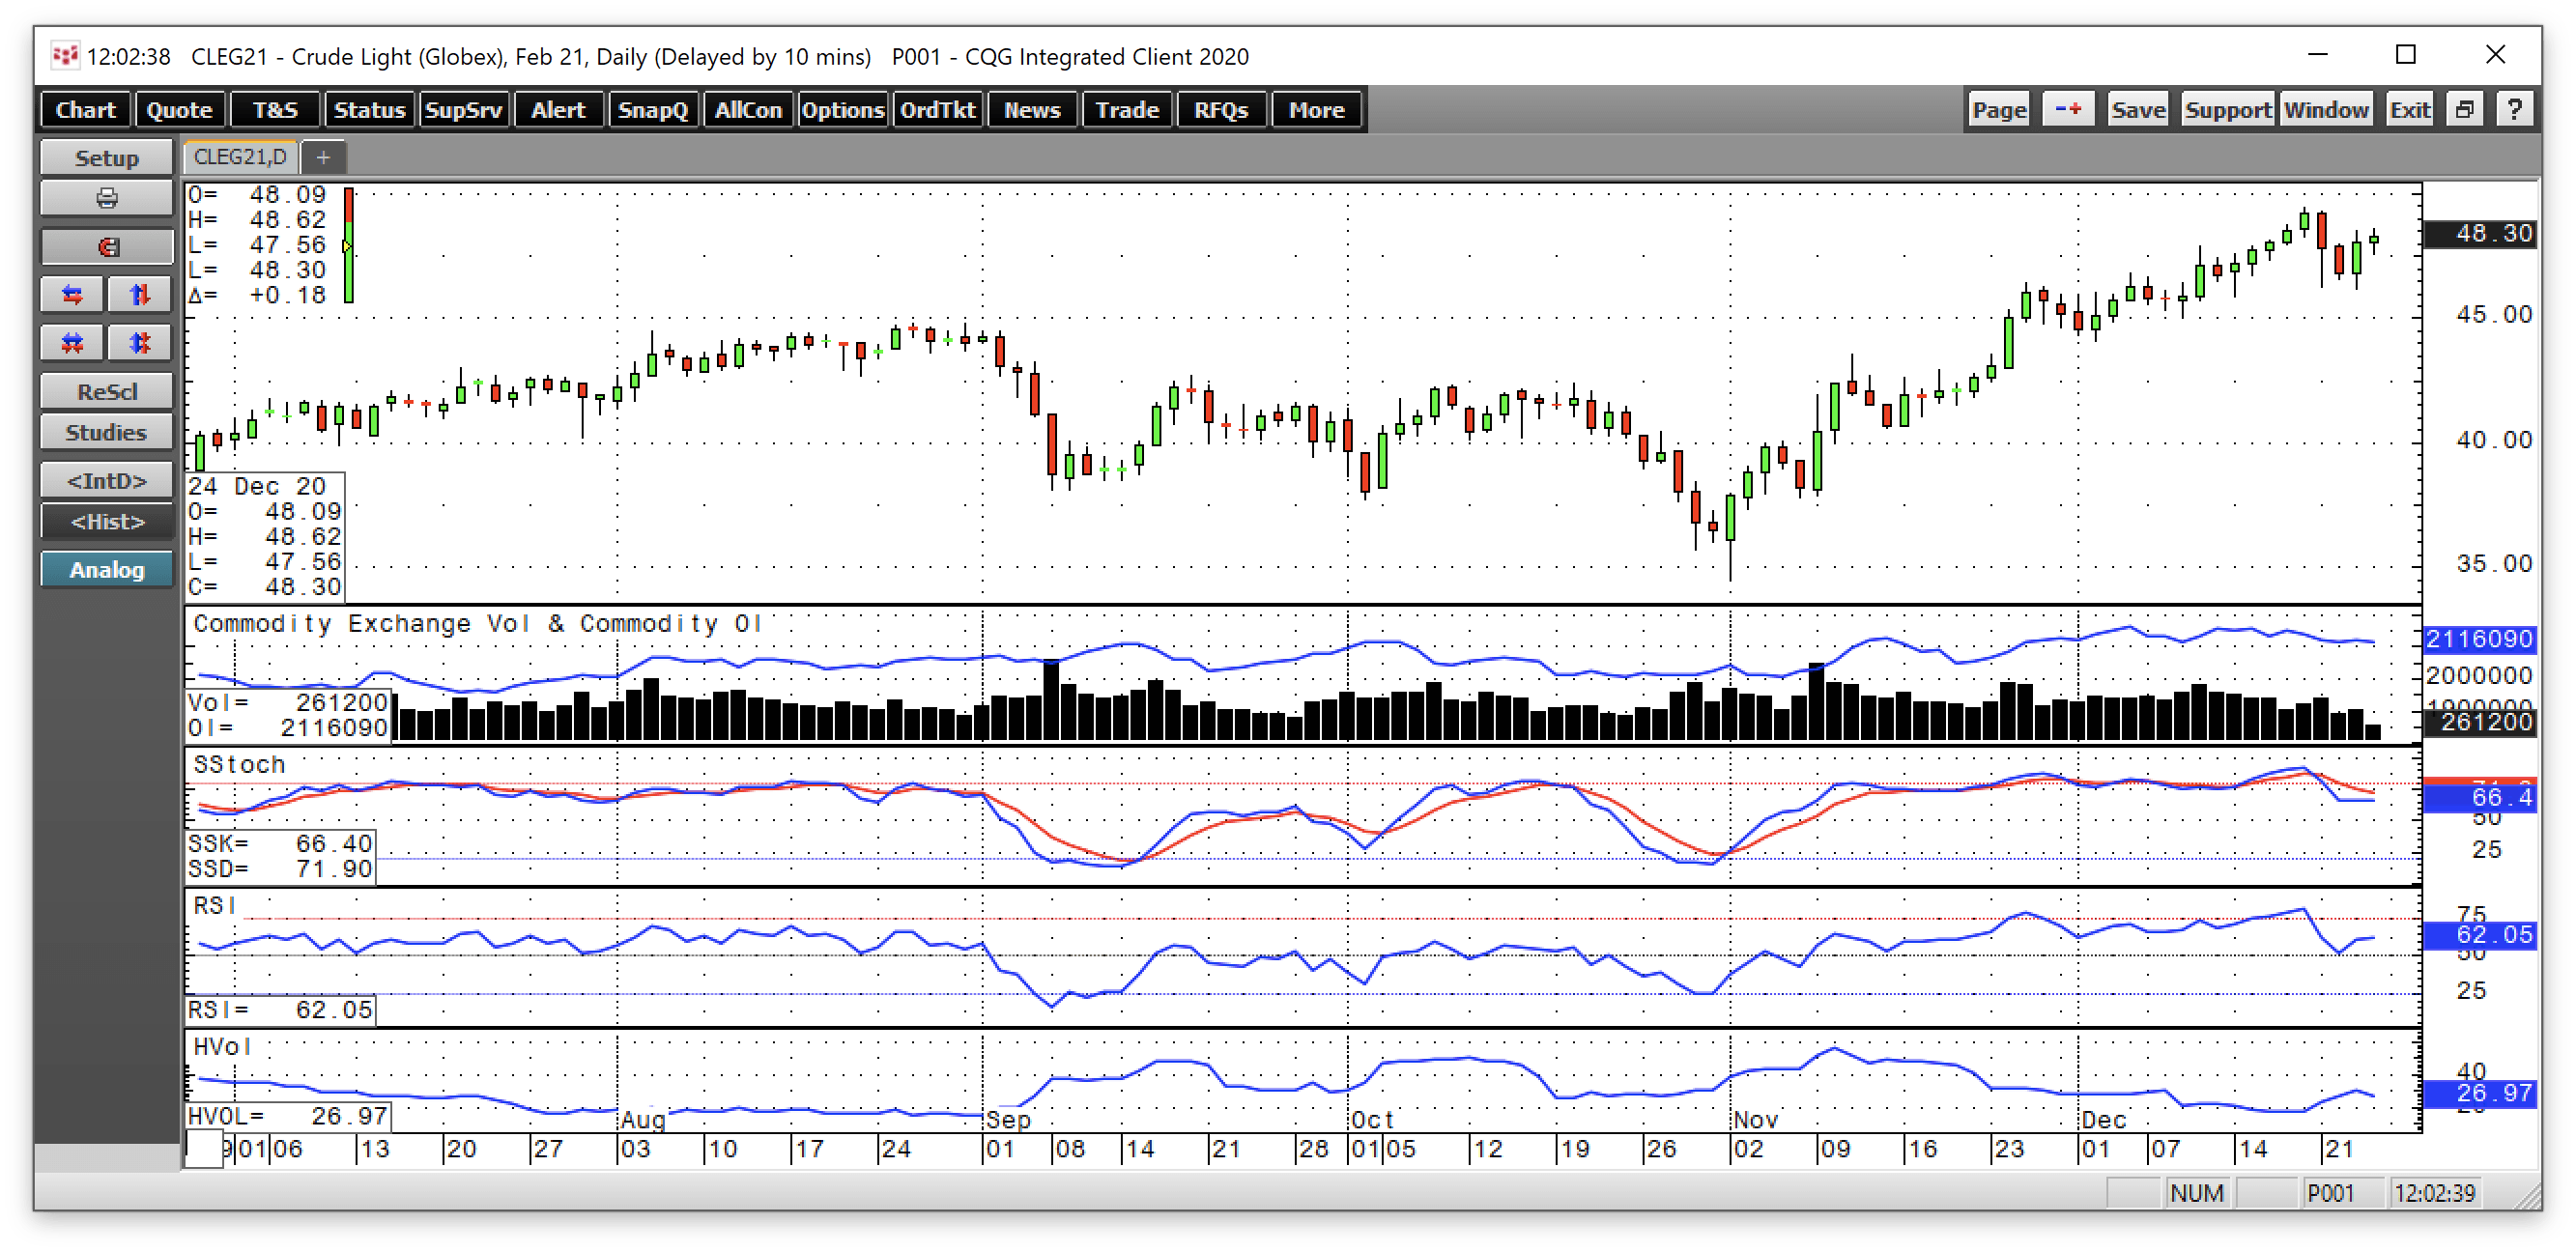Open AllCon from the toolbar
The image size is (2576, 1252).
tap(747, 110)
